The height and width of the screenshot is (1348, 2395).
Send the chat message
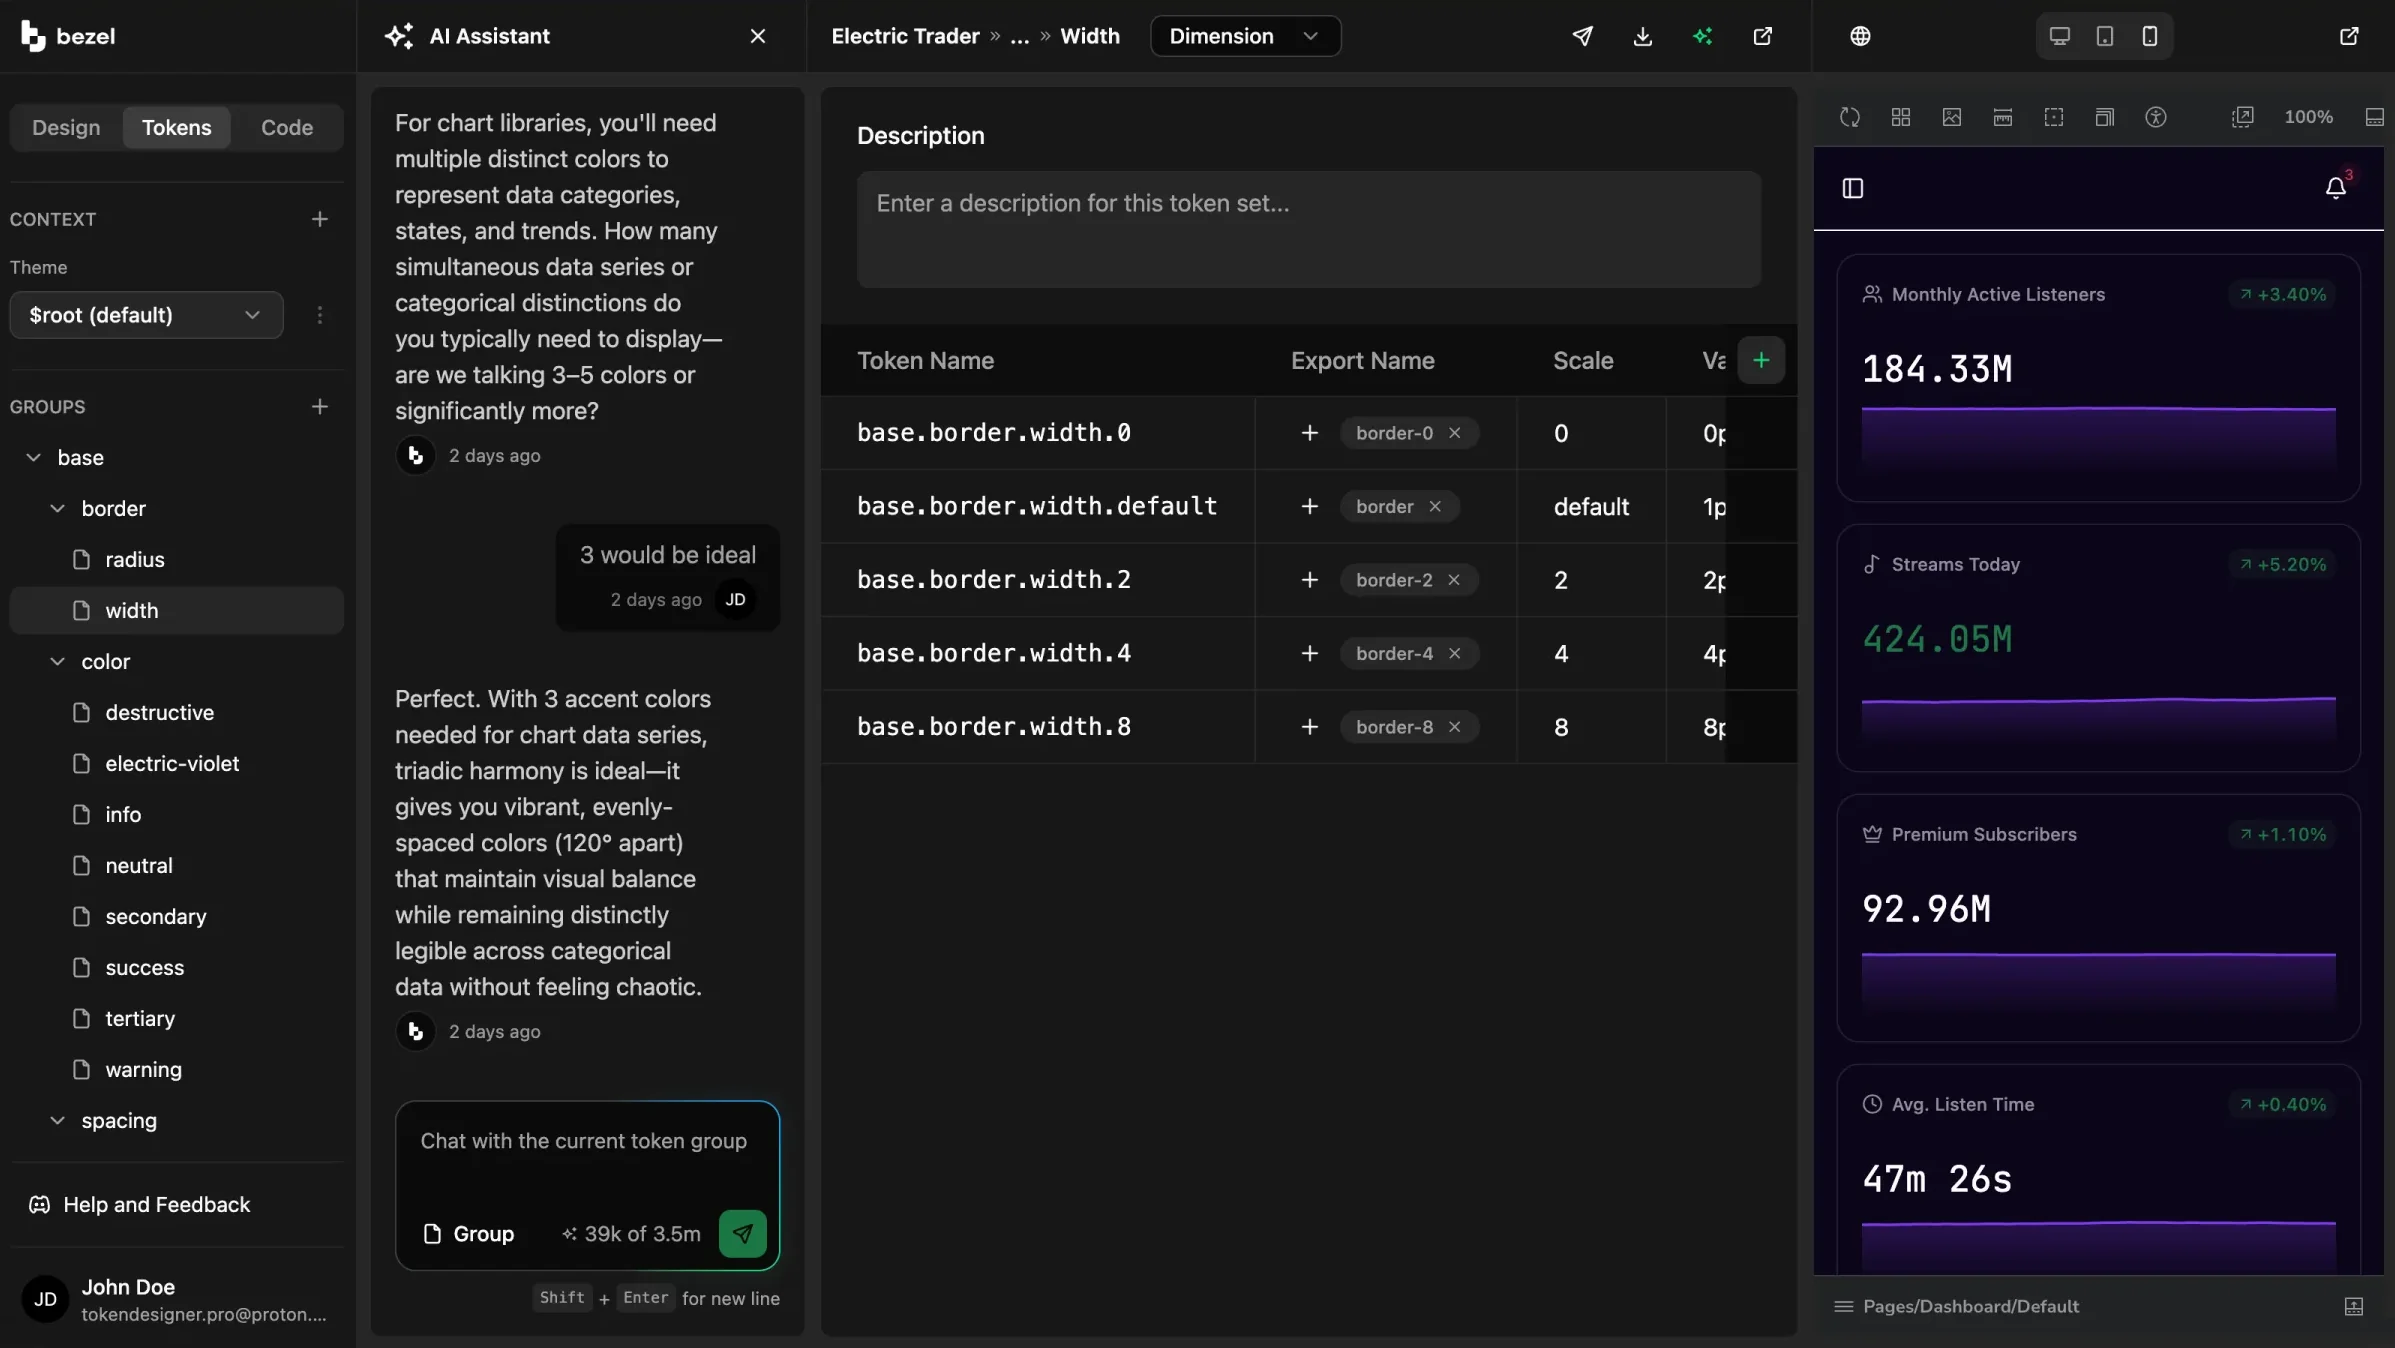click(x=743, y=1233)
